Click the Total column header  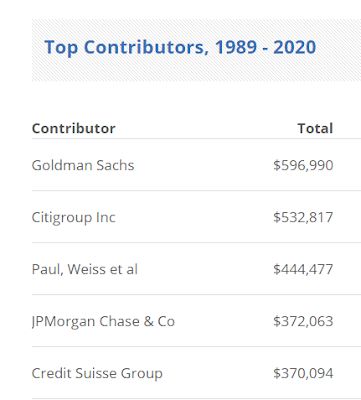315,128
